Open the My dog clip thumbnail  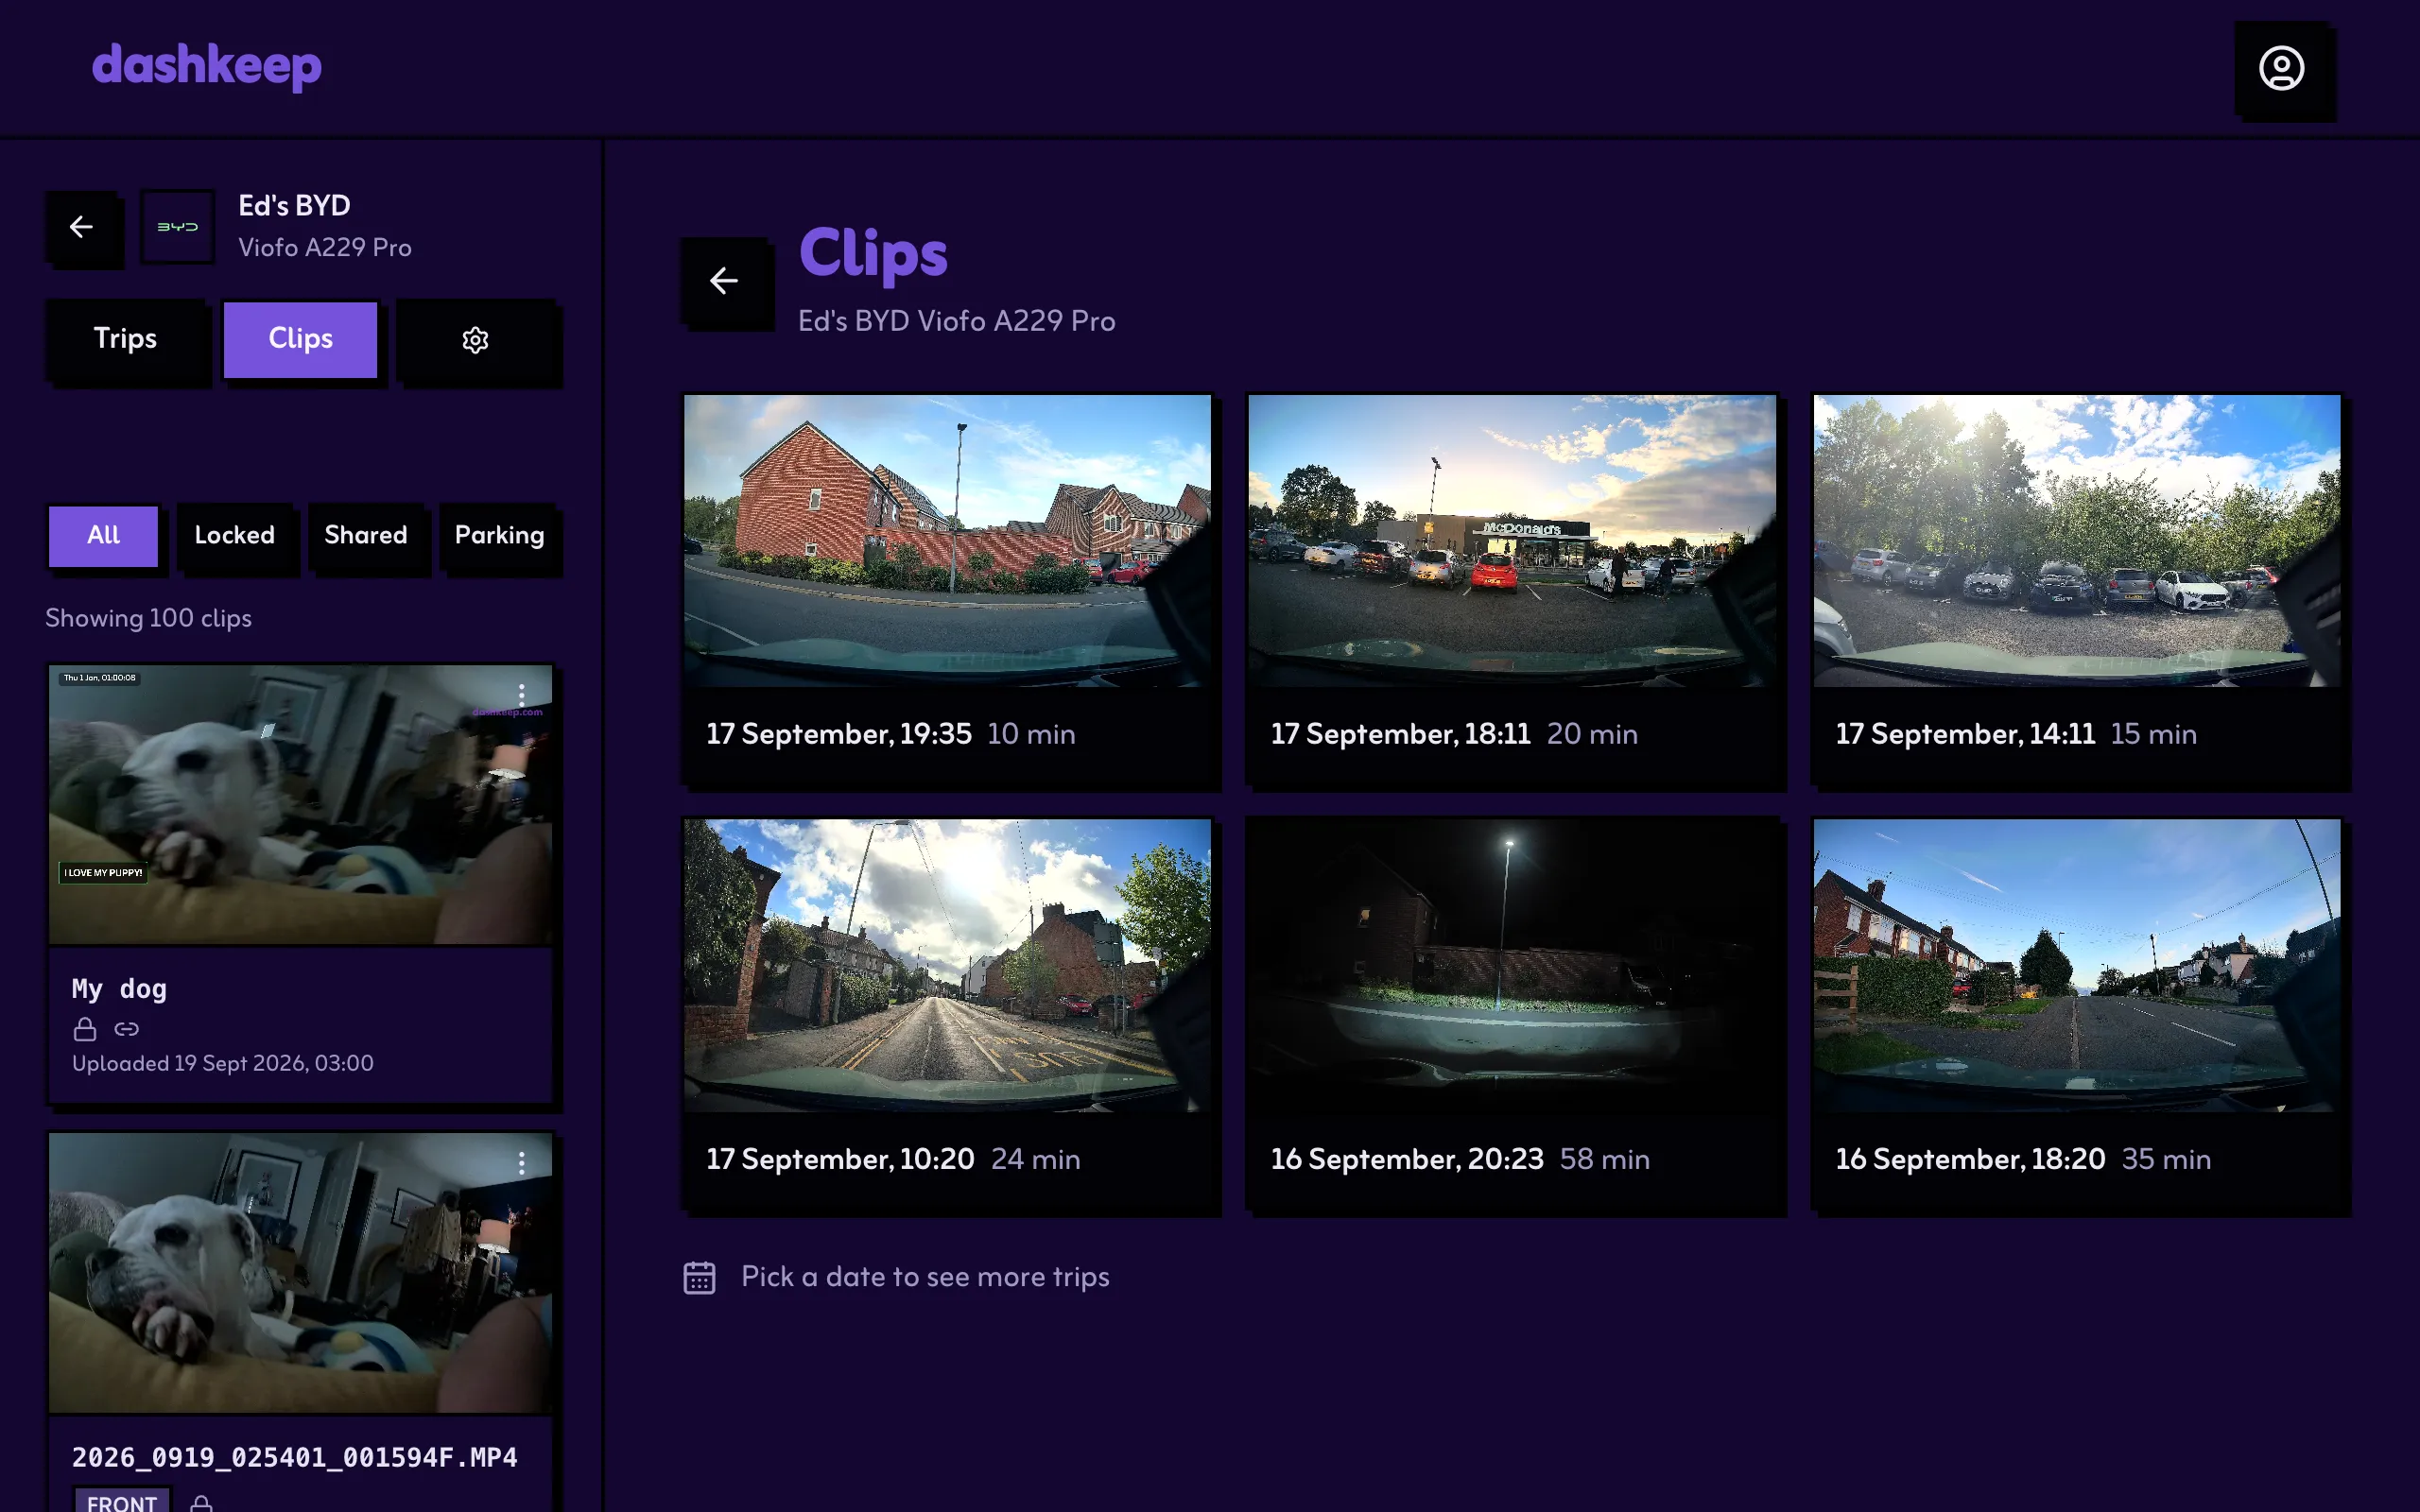coord(300,805)
